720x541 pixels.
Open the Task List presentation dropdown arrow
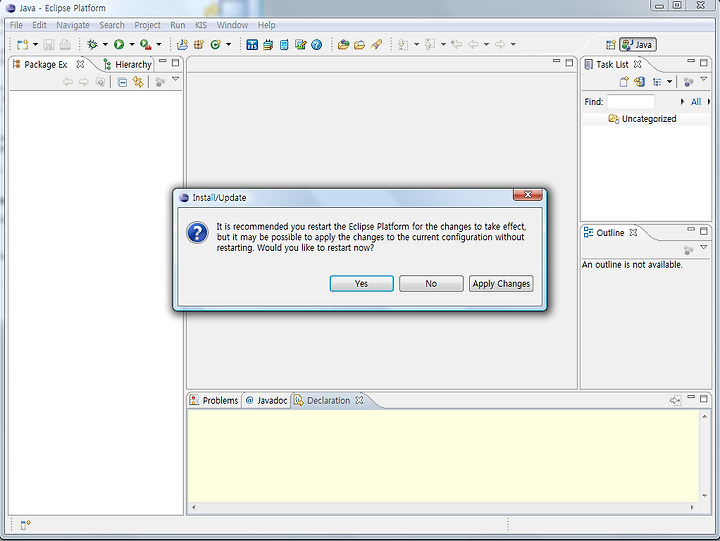coord(669,82)
